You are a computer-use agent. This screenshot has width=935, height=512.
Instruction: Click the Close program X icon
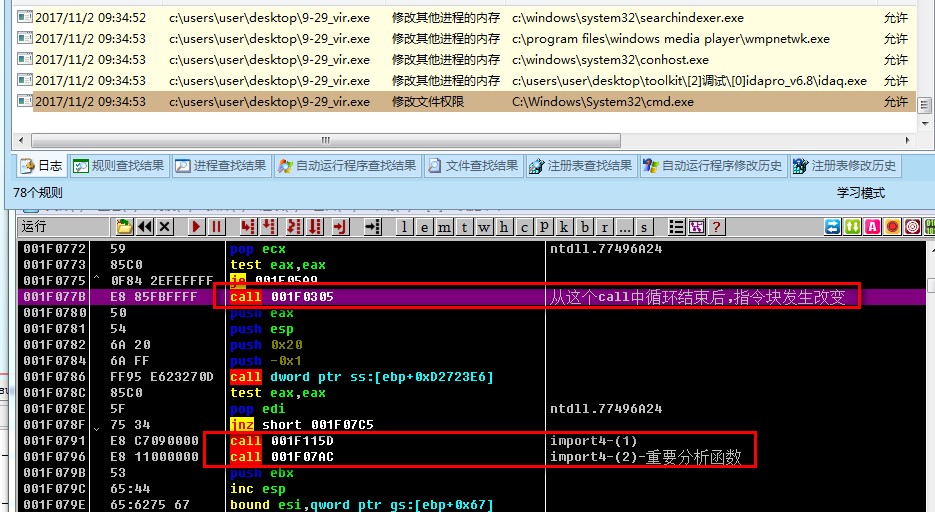165,227
